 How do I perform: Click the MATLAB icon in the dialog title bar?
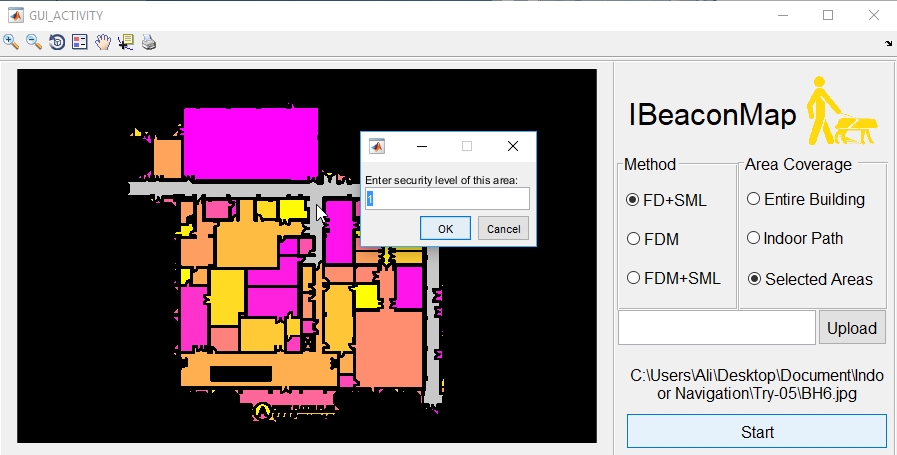(x=376, y=147)
